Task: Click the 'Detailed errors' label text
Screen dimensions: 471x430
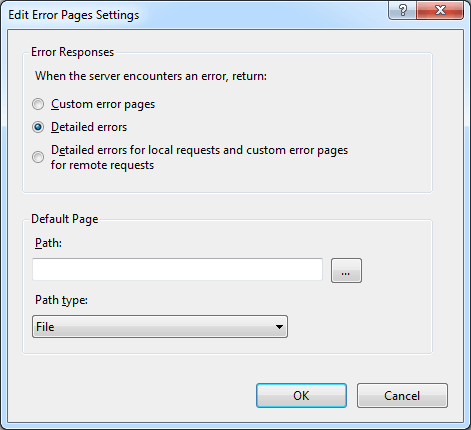Action: [89, 127]
